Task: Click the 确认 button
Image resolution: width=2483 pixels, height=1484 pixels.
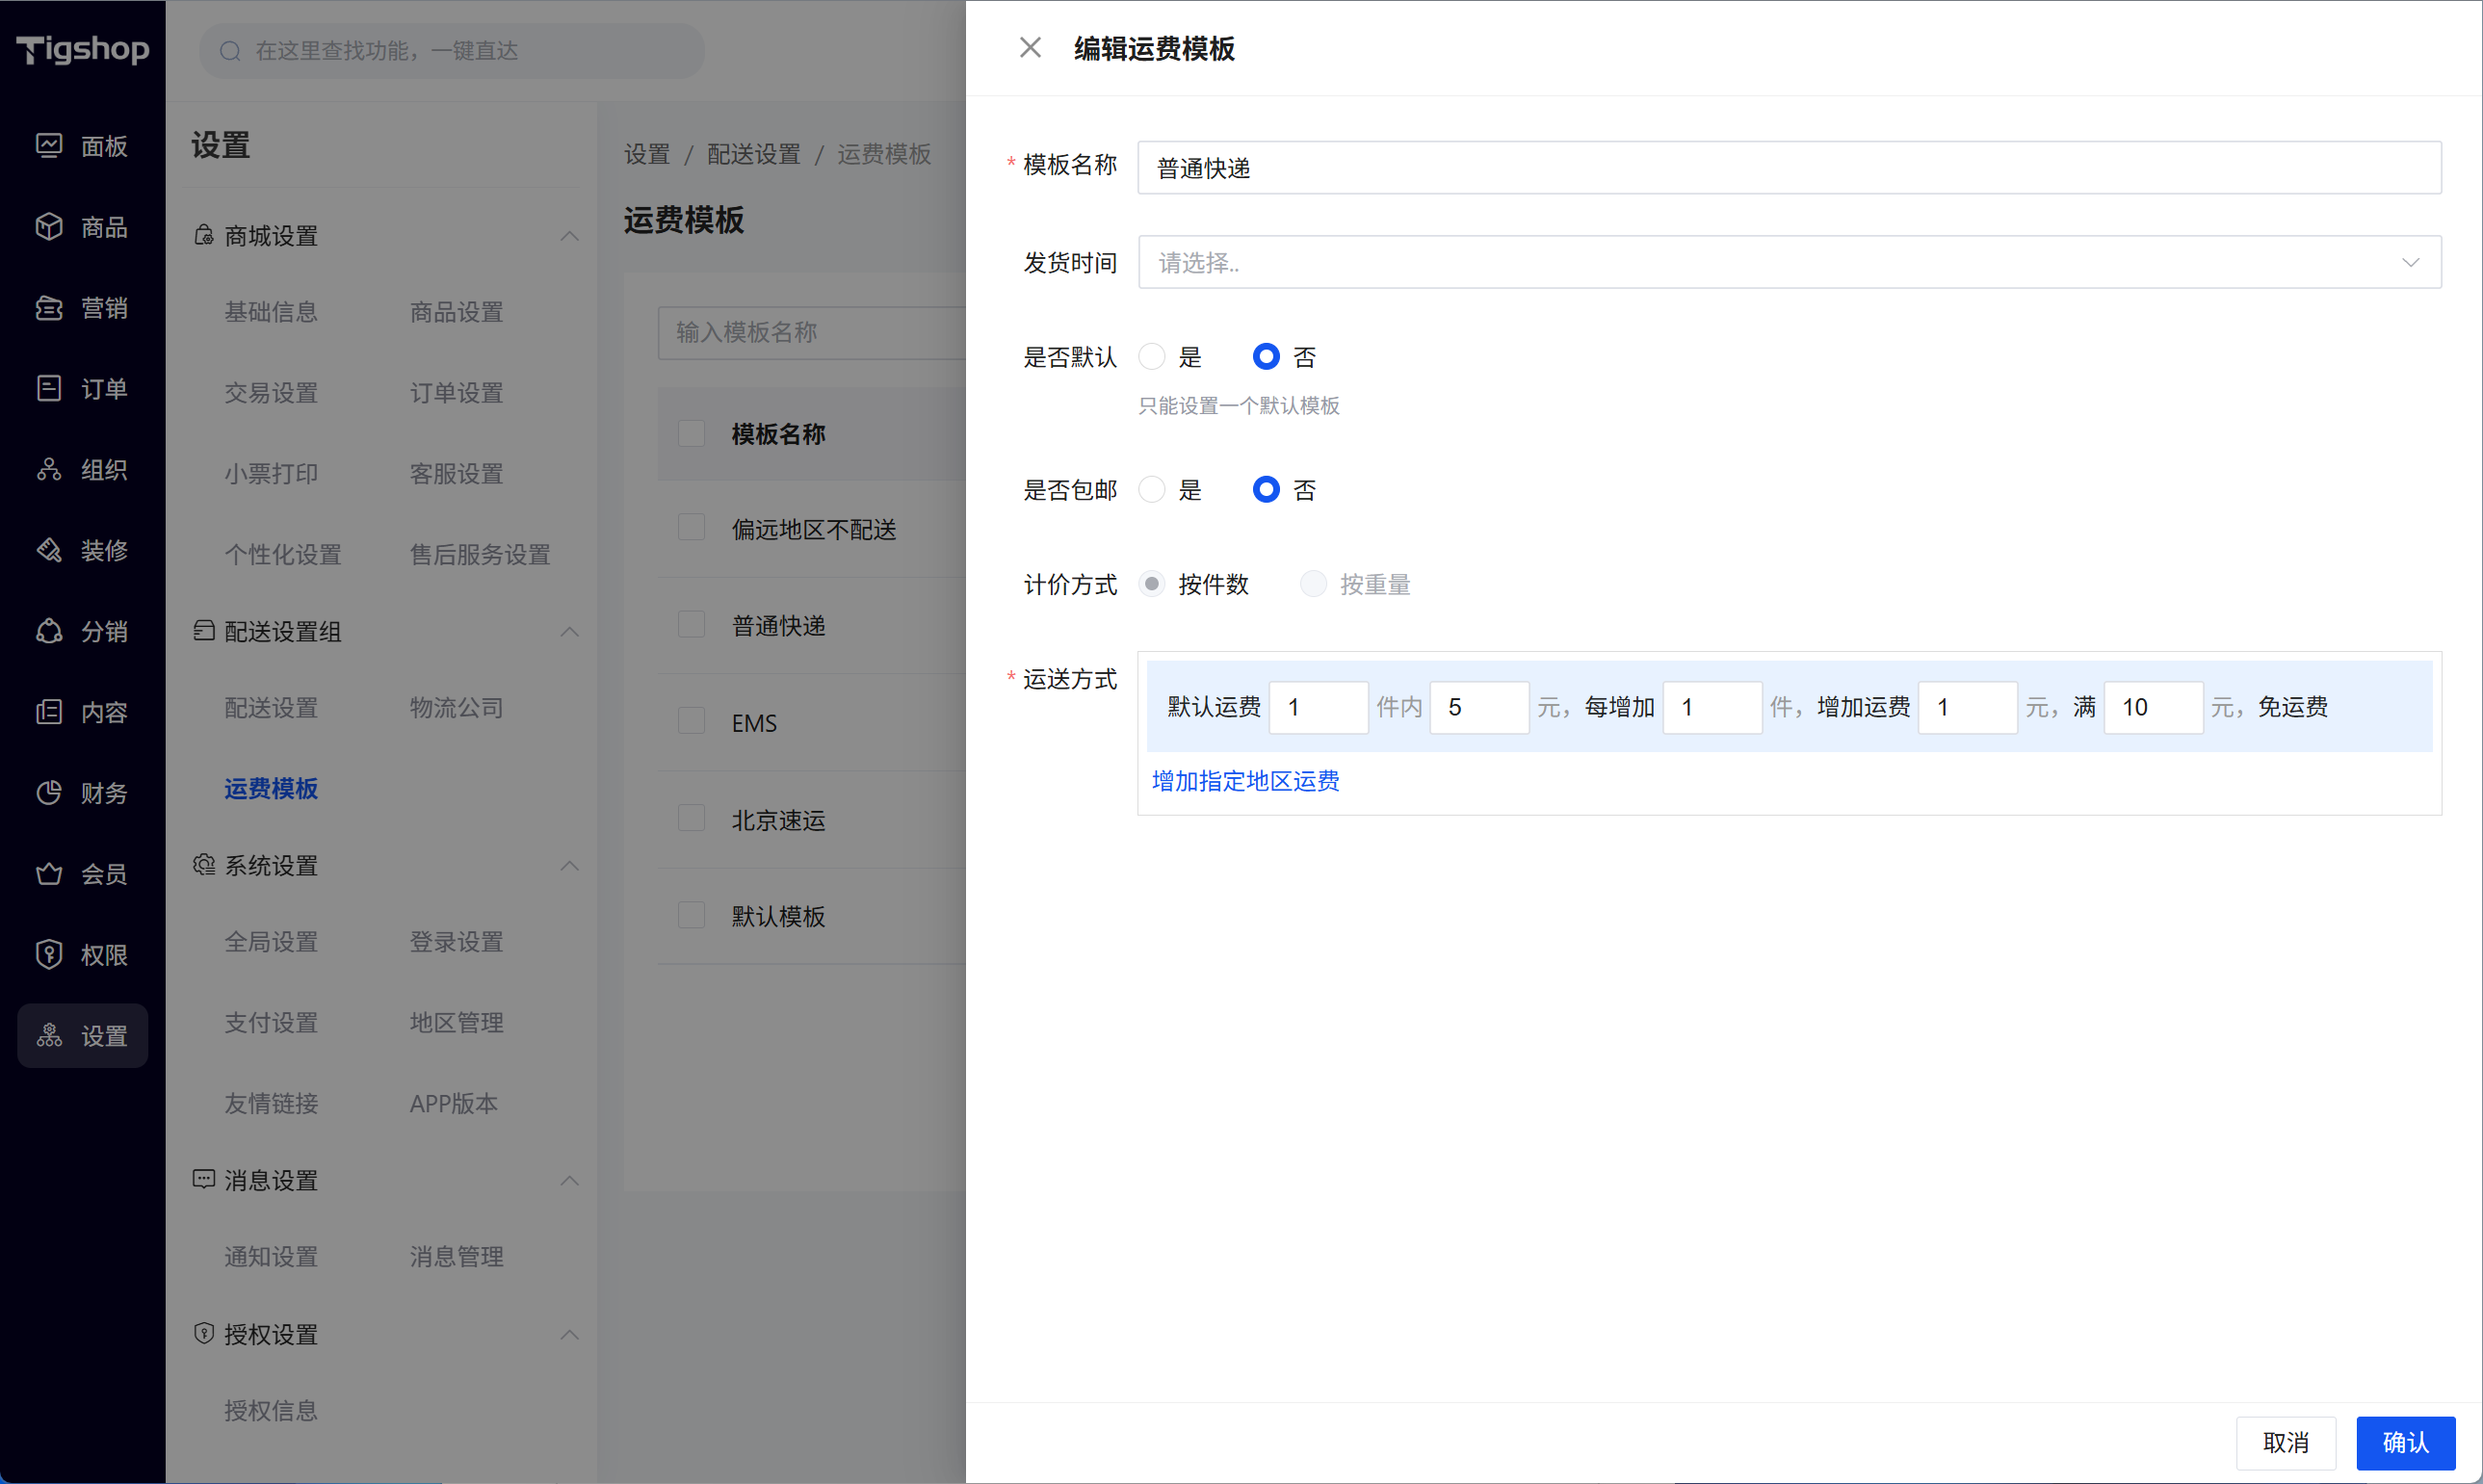Action: 2405,1442
